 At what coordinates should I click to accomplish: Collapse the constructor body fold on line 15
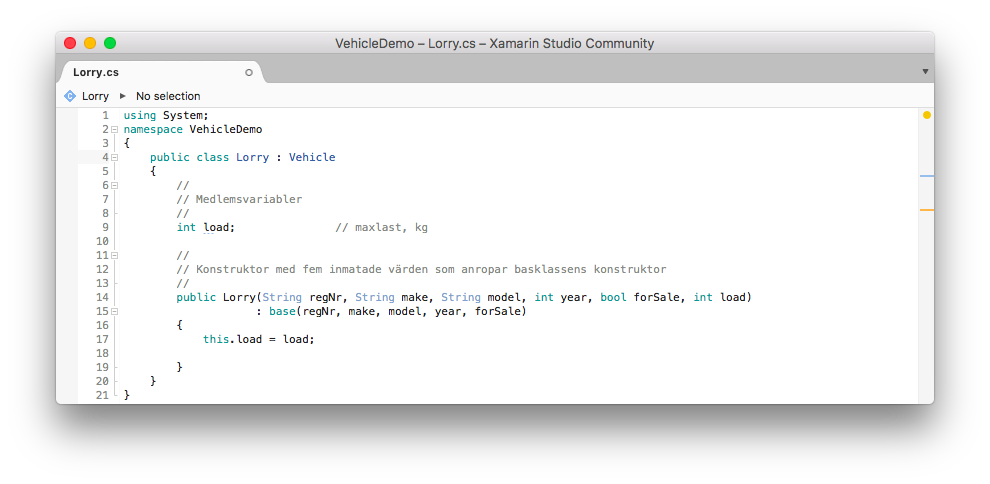(x=114, y=311)
